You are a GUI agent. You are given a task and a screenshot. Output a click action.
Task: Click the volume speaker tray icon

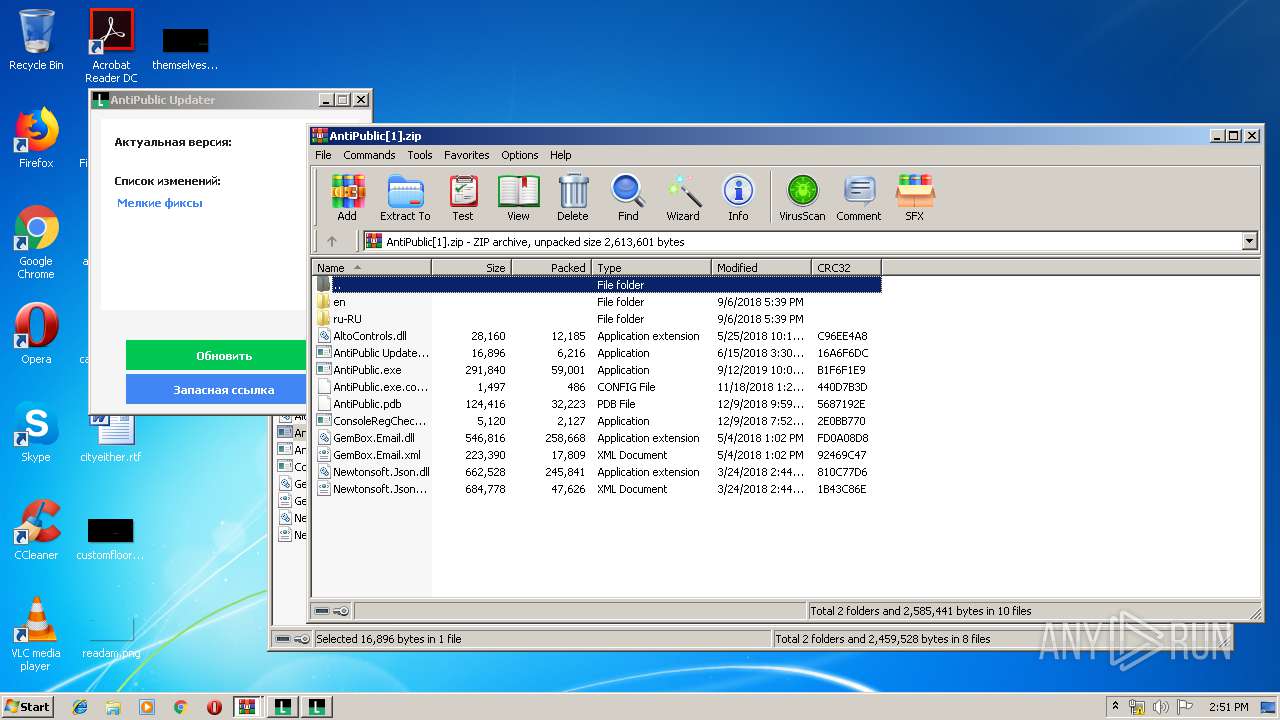tap(1161, 707)
